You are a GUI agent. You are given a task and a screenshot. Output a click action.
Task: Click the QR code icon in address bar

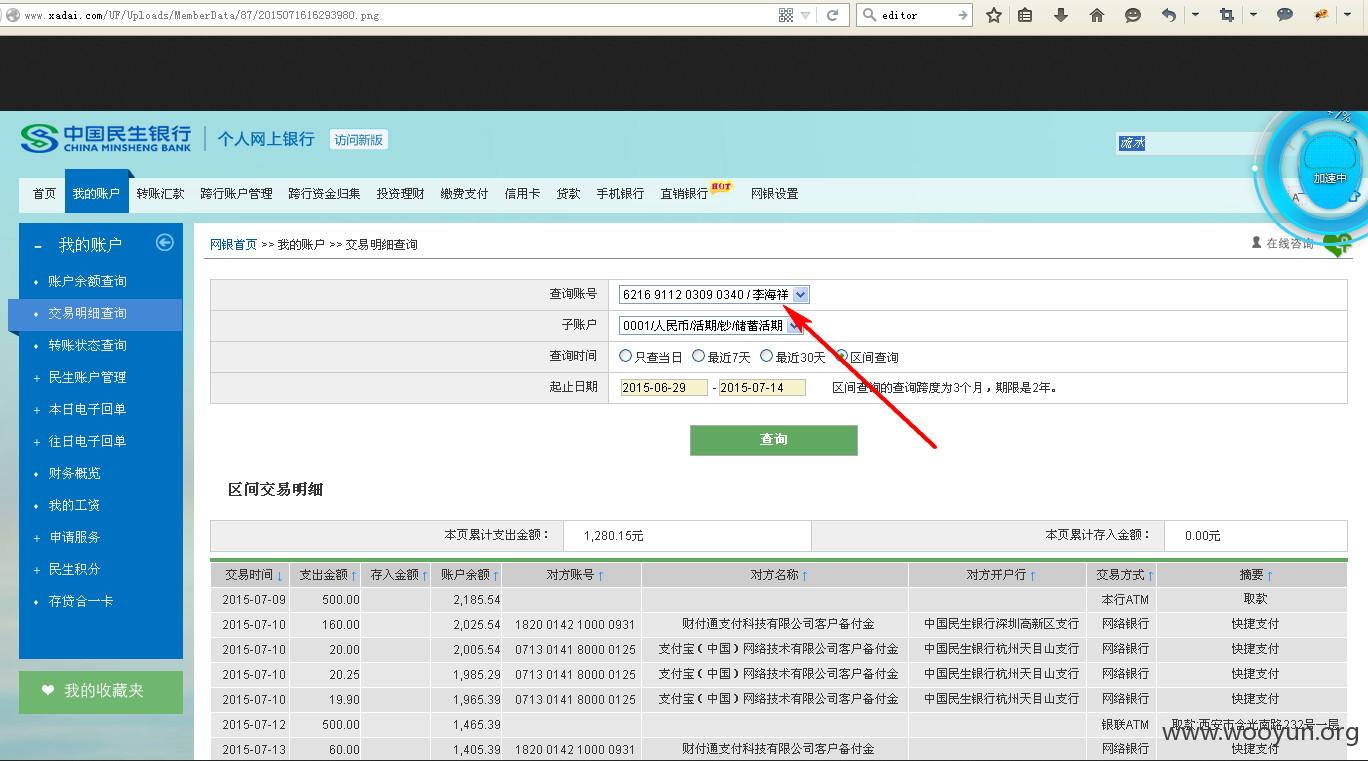coord(786,15)
